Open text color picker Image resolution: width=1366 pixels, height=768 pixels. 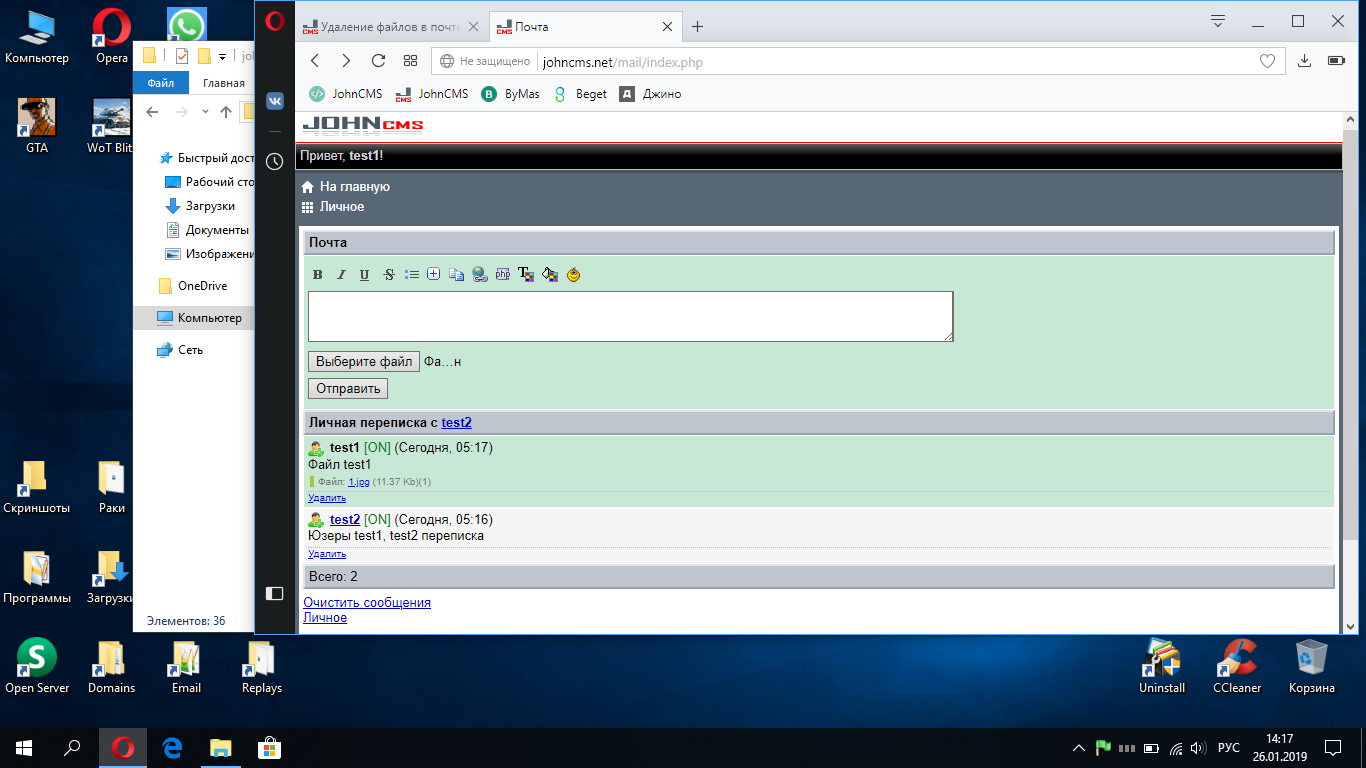[526, 275]
